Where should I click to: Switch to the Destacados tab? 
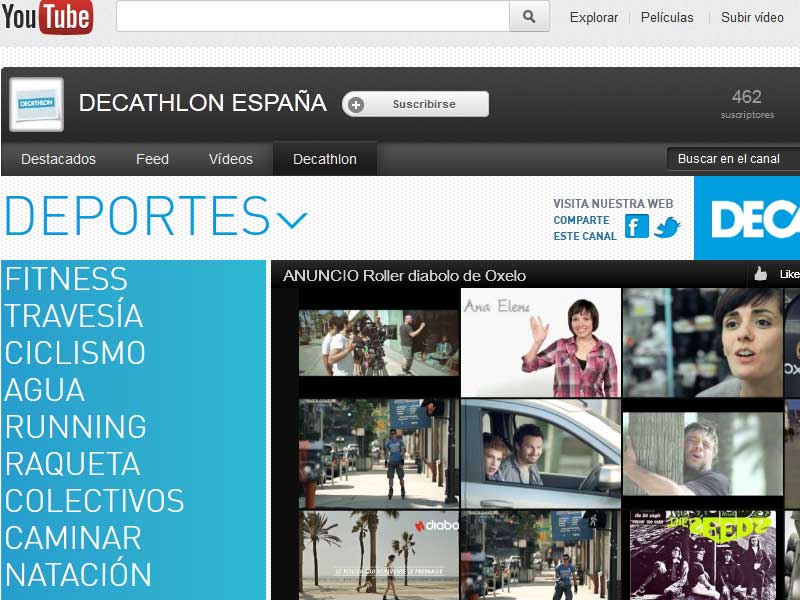58,159
